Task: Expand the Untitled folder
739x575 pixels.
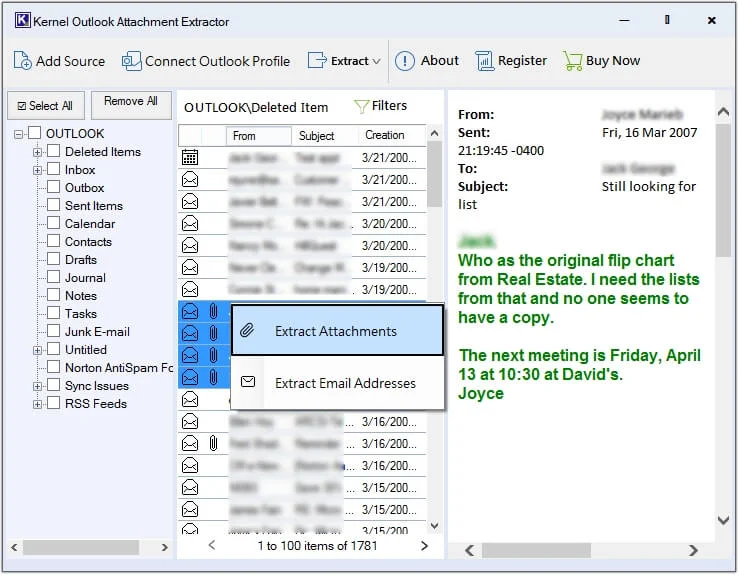Action: 37,350
